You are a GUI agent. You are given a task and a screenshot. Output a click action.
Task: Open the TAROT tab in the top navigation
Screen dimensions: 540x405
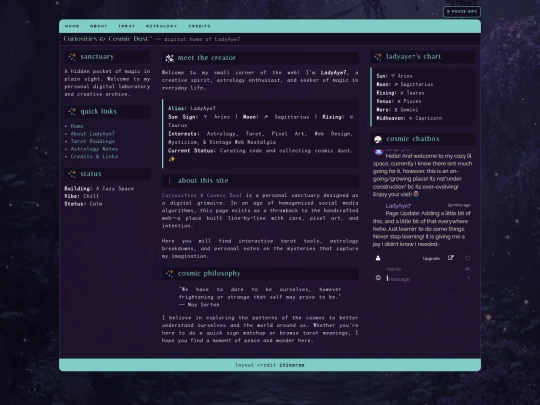pos(126,26)
